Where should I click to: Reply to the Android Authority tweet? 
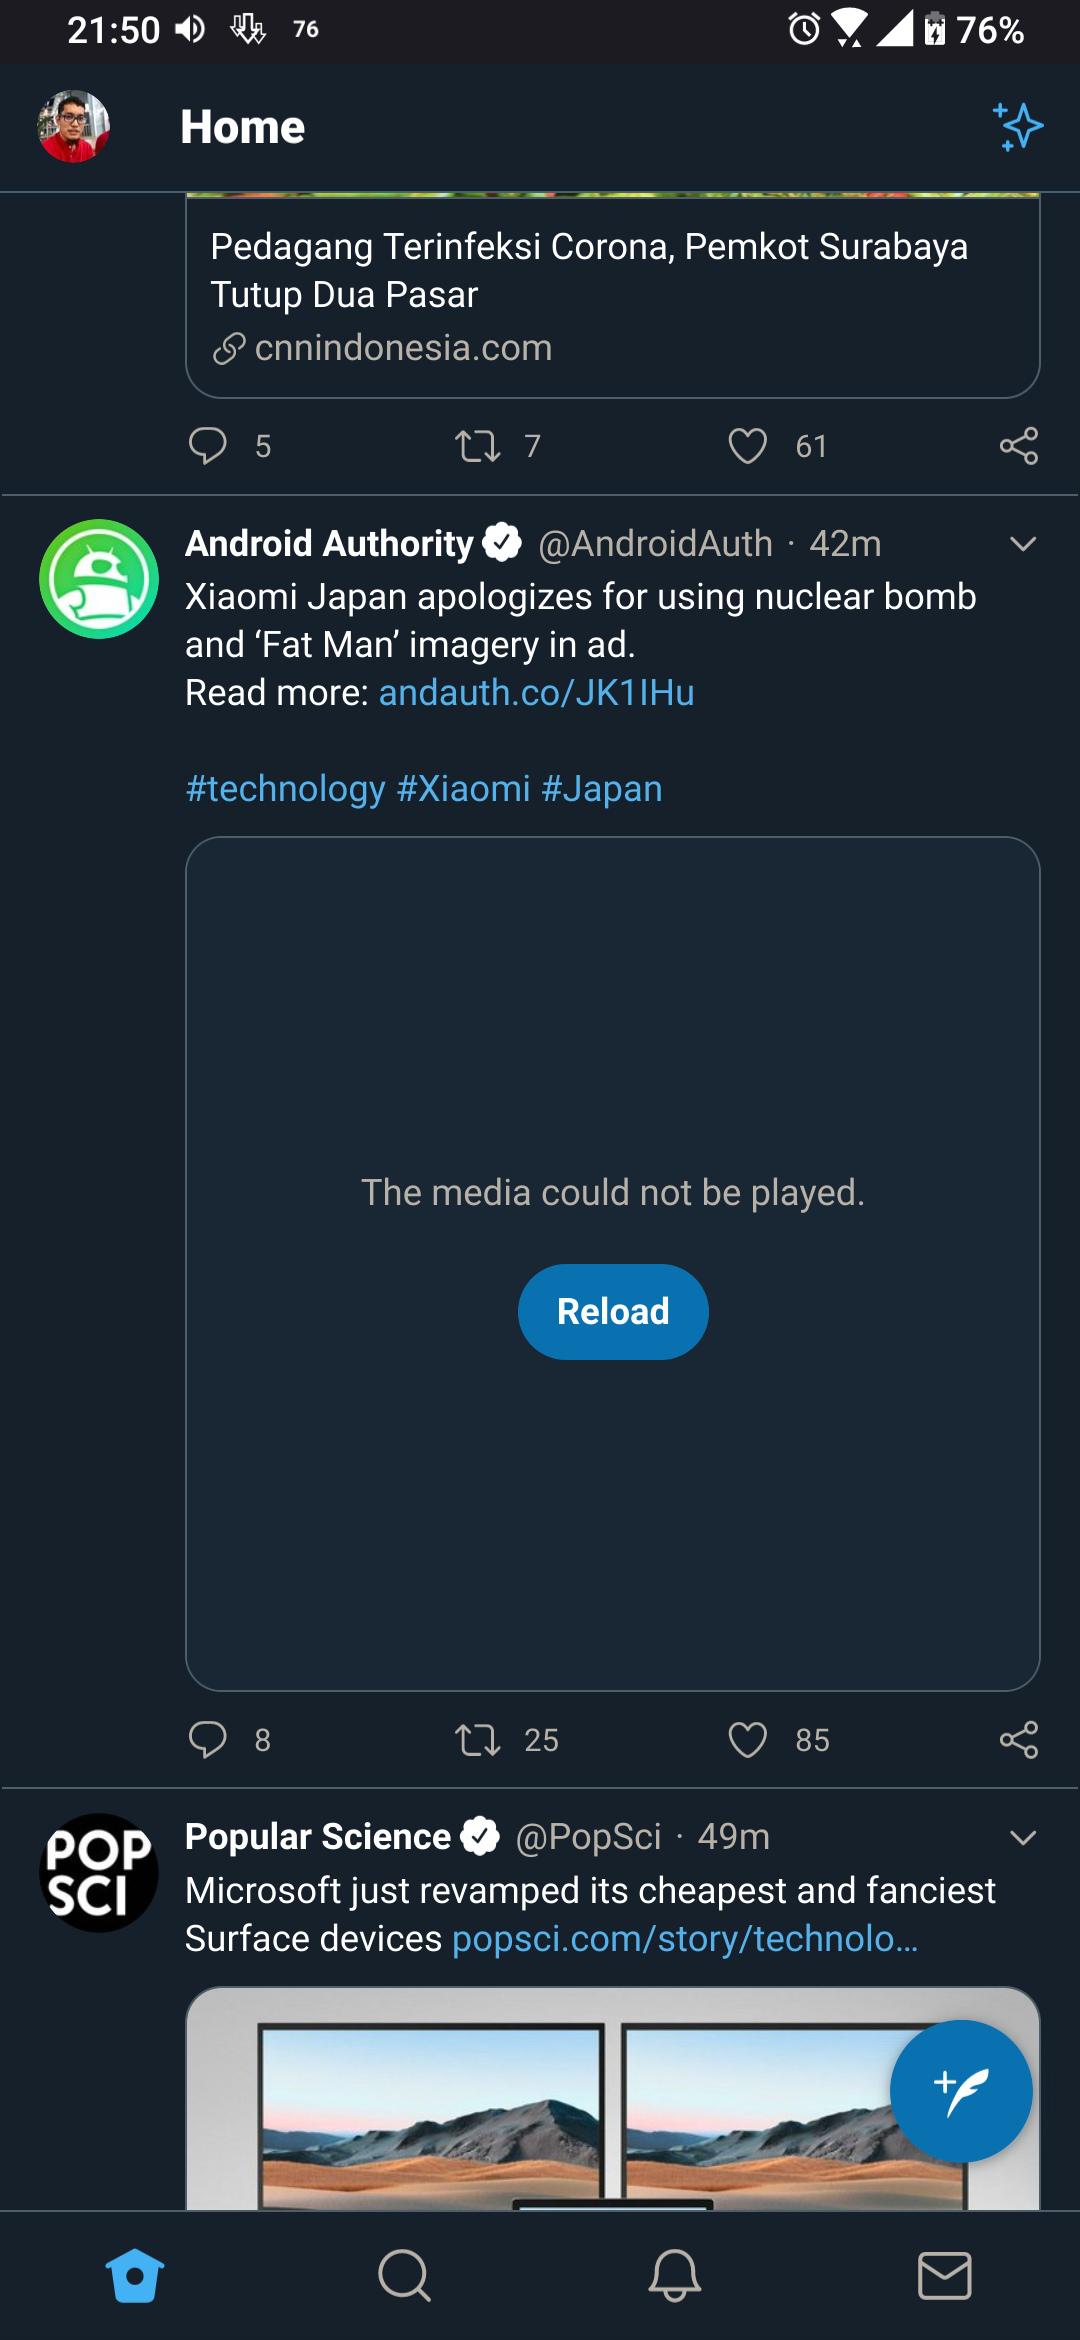(211, 1740)
